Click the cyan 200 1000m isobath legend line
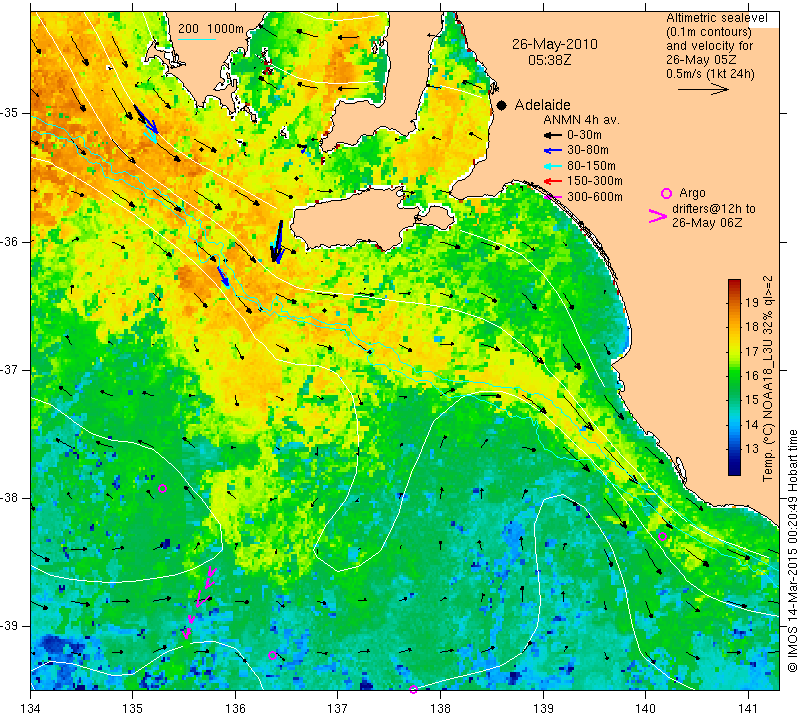The width and height of the screenshot is (800, 720). pyautogui.click(x=197, y=39)
